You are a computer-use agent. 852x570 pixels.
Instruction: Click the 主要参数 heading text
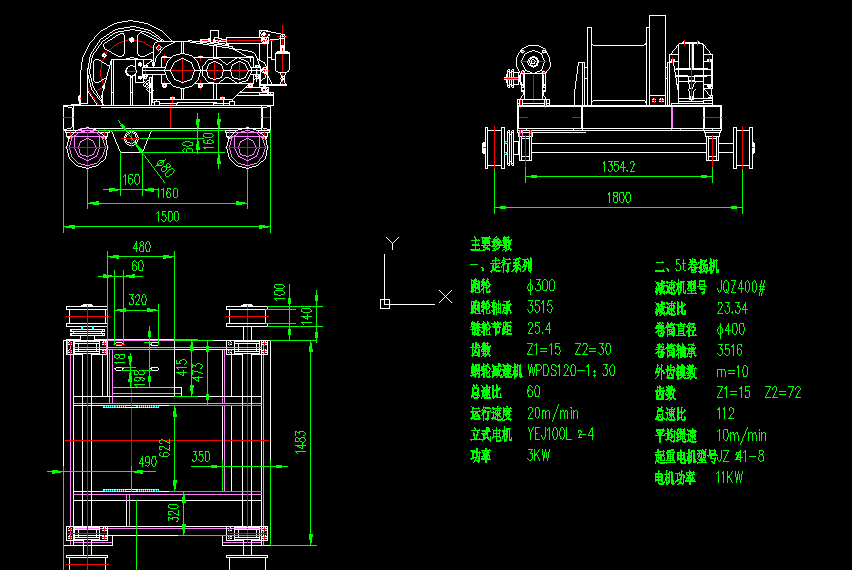click(x=491, y=245)
